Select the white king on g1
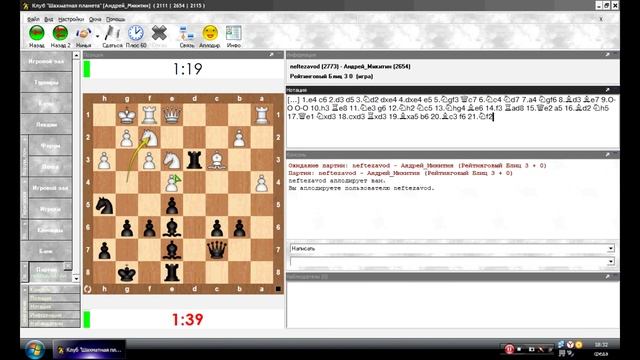 tap(127, 115)
